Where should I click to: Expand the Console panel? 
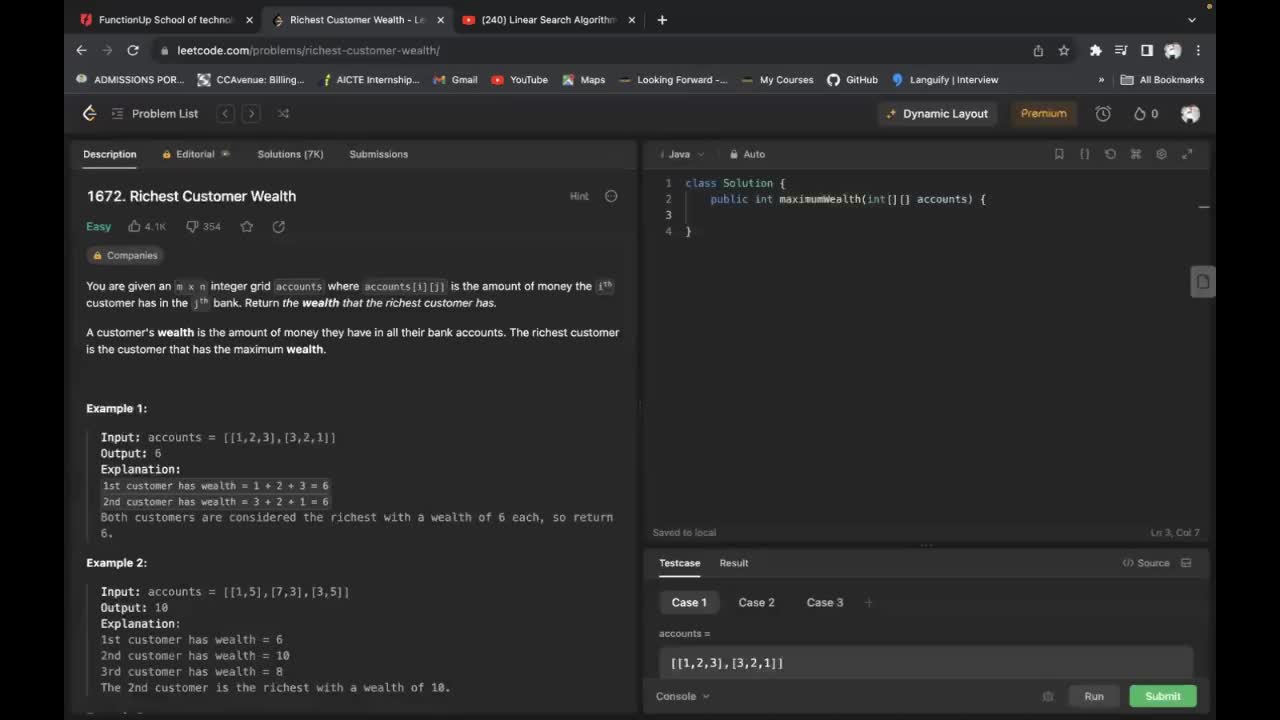point(683,696)
